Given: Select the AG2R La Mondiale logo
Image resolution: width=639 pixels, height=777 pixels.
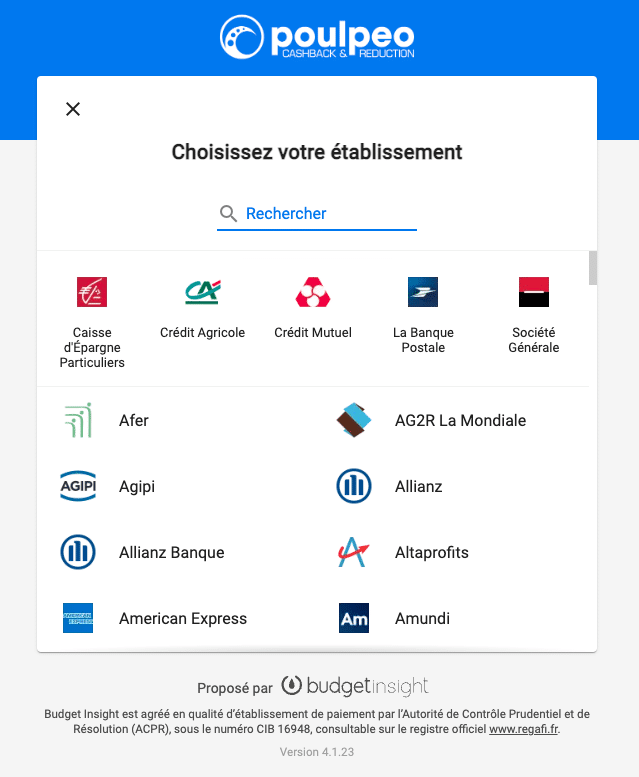Looking at the screenshot, I should click(x=354, y=420).
